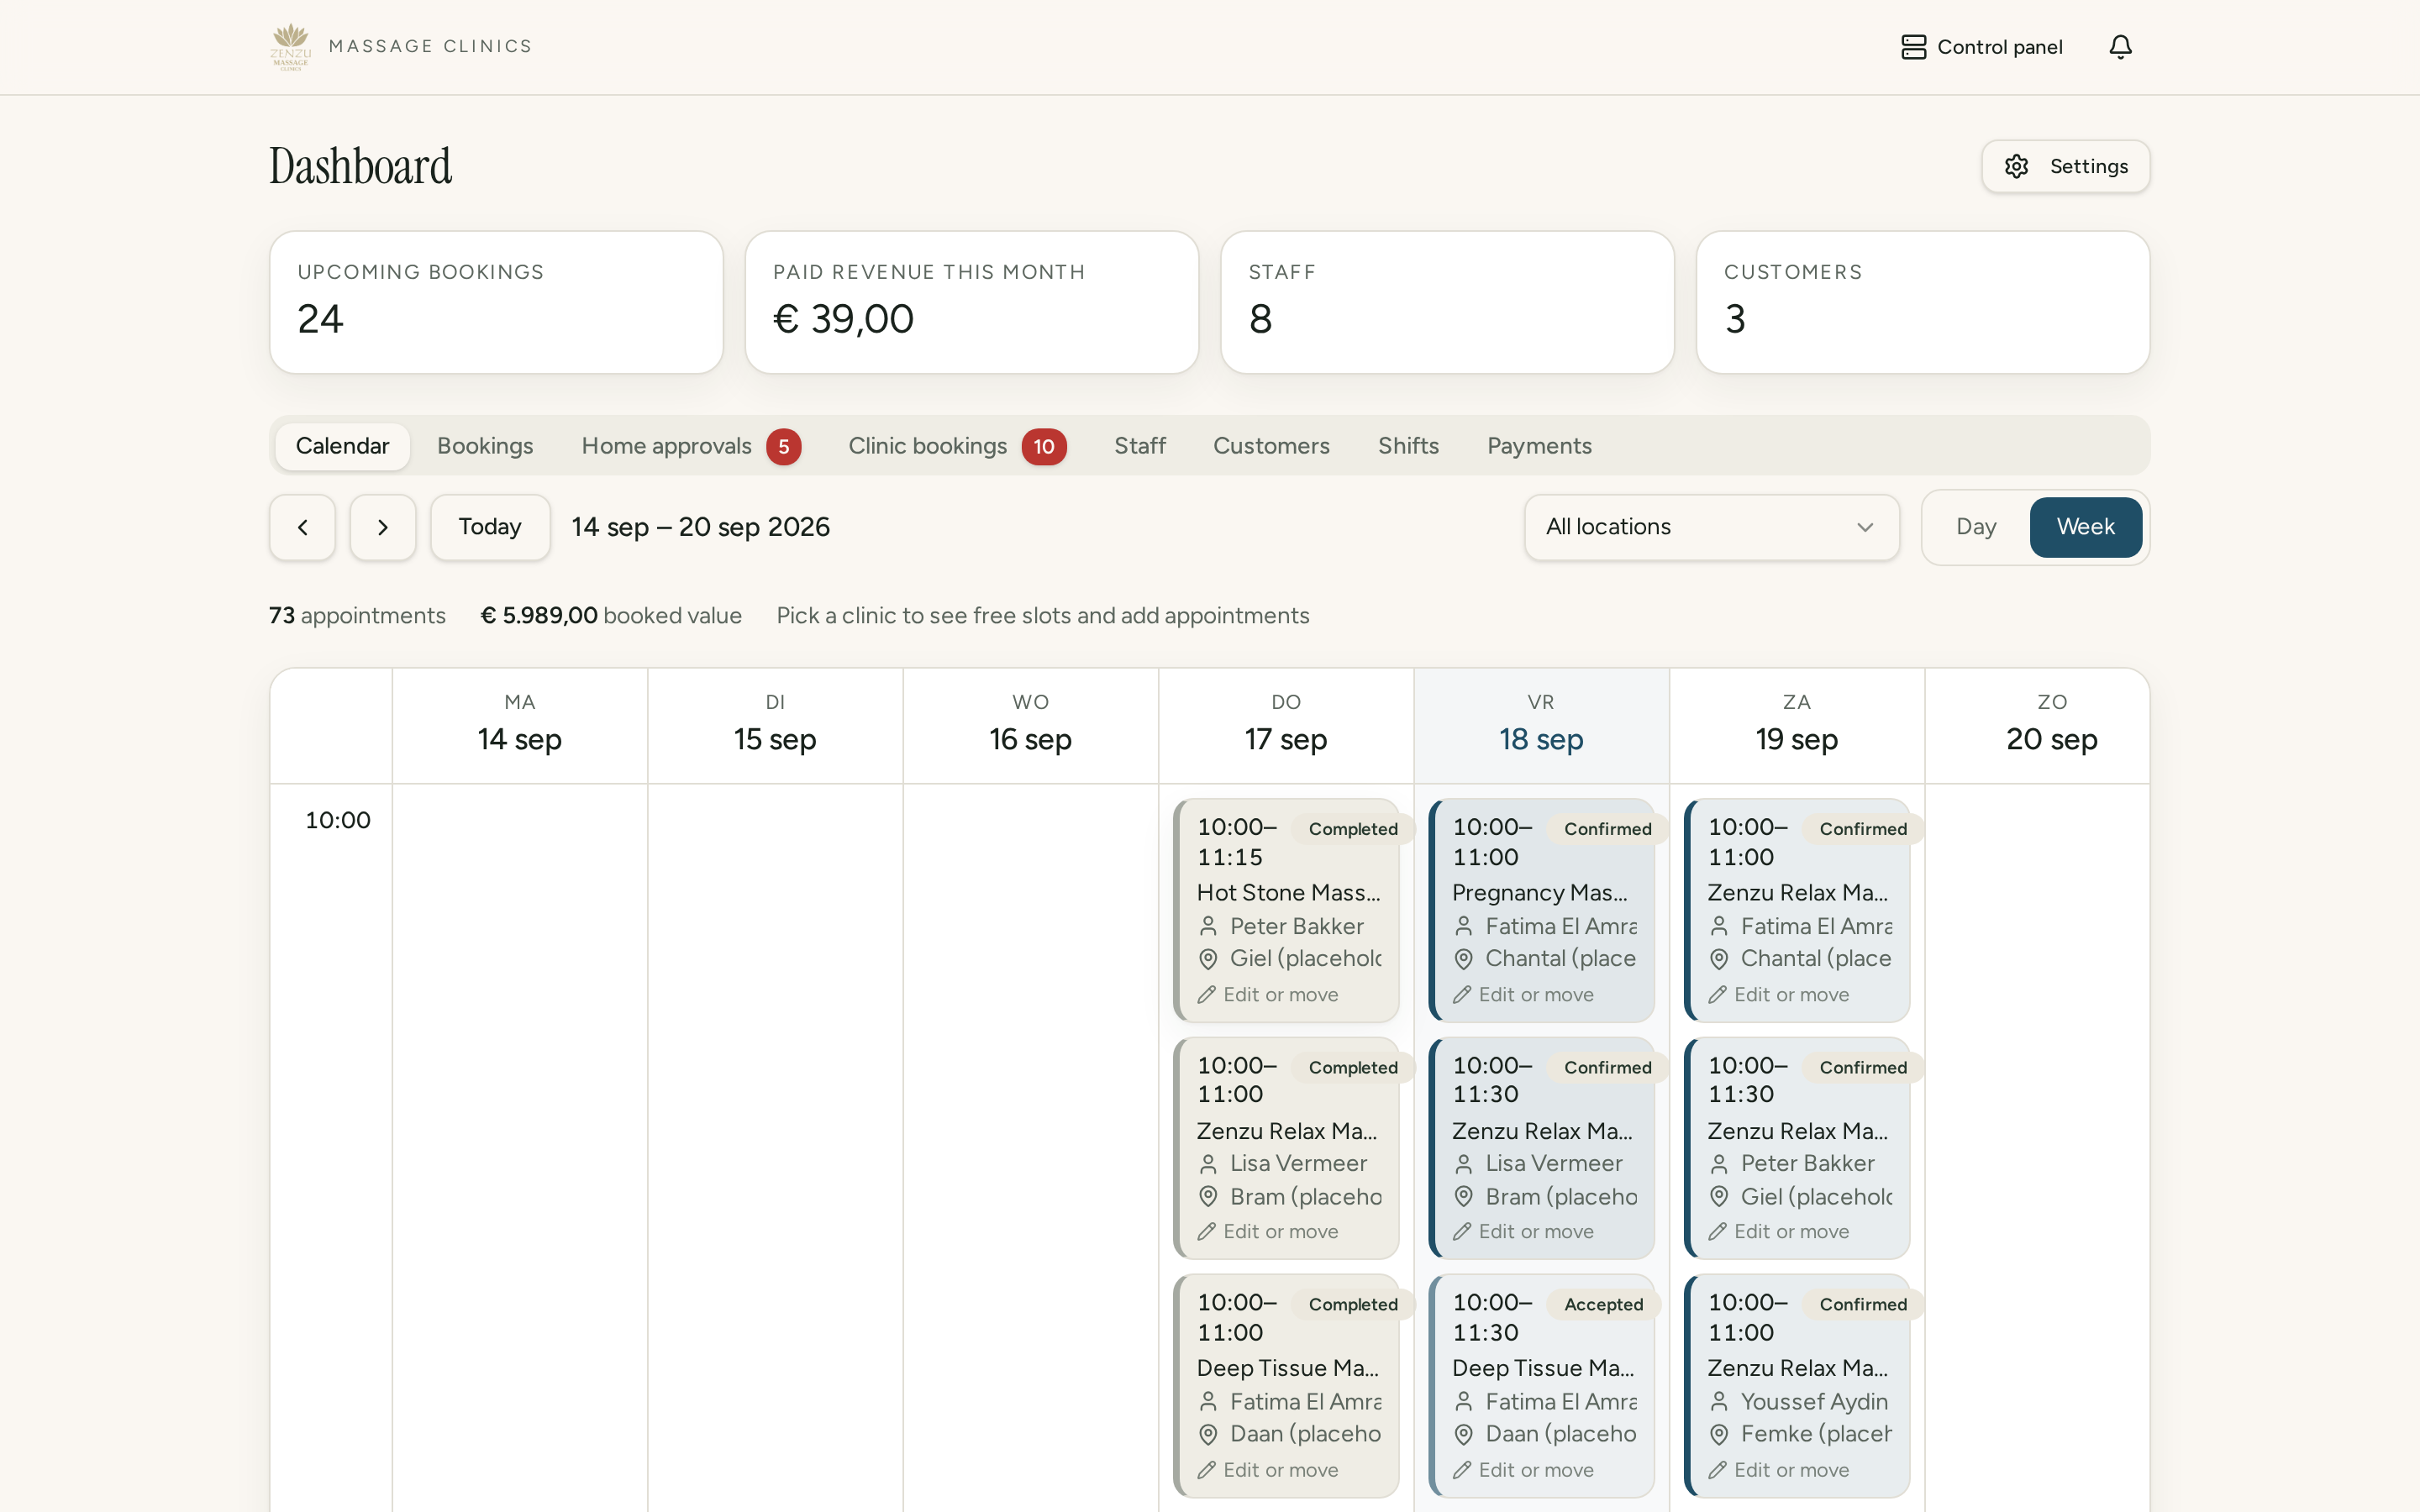Open the Settings button text
This screenshot has width=2420, height=1512.
click(x=2088, y=166)
